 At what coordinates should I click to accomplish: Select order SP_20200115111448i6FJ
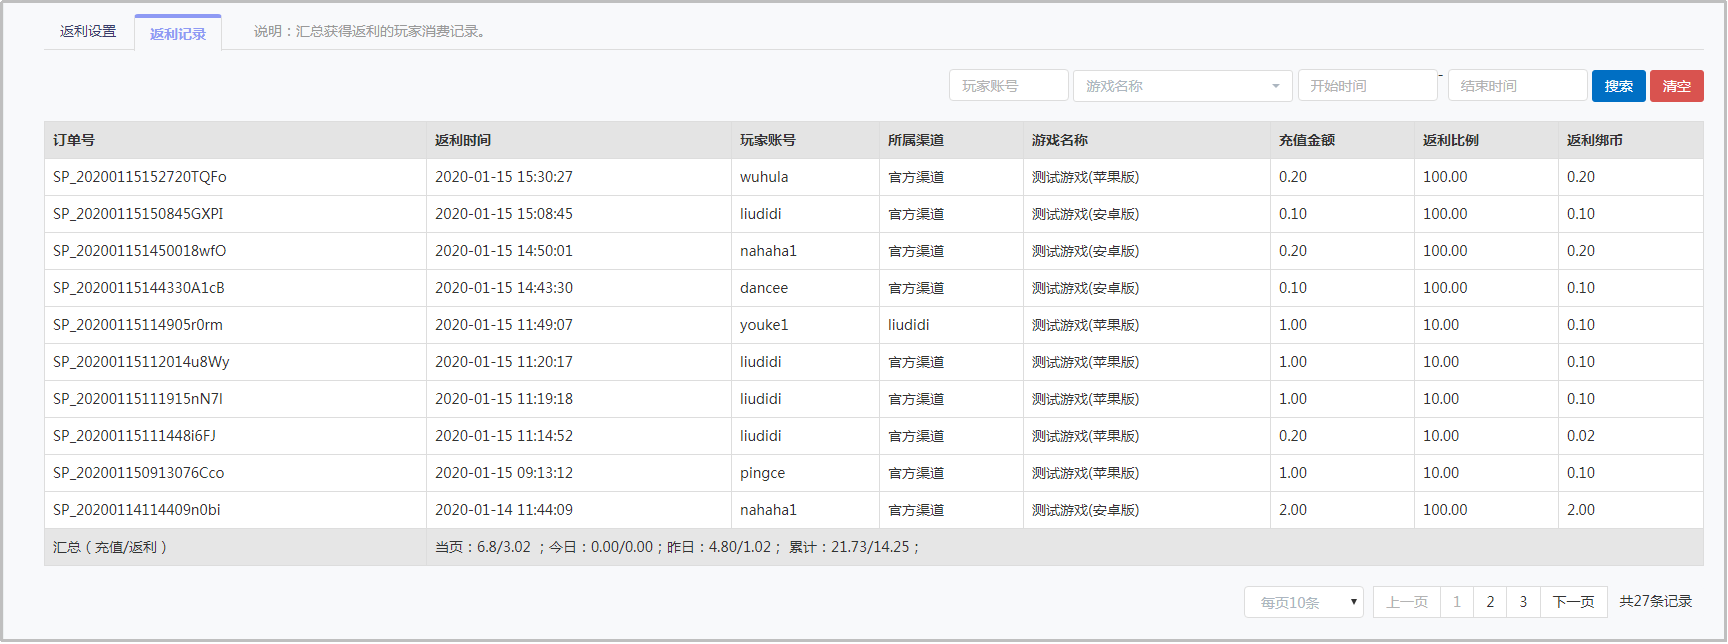click(x=134, y=436)
